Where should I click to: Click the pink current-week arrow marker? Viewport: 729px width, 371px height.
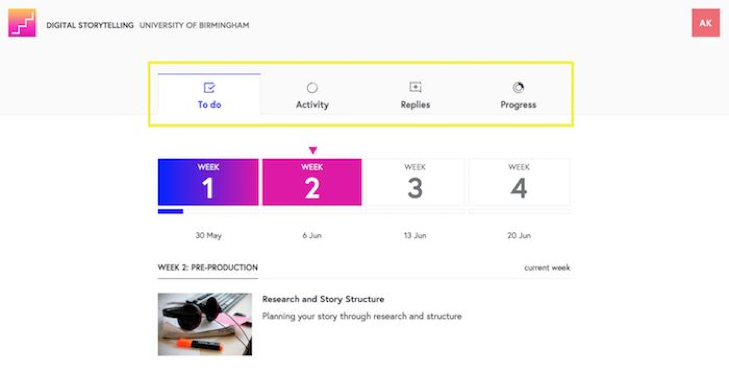pyautogui.click(x=313, y=150)
